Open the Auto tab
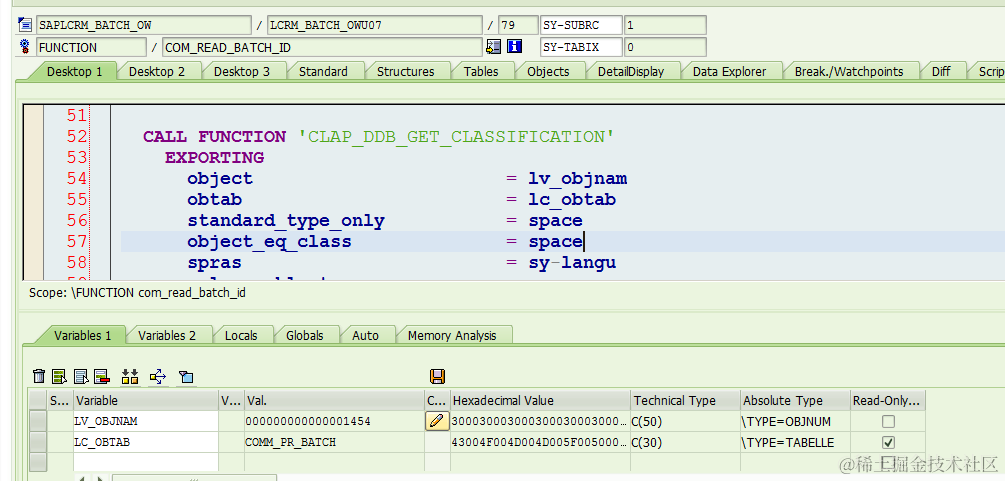The height and width of the screenshot is (481, 1005). coord(365,335)
